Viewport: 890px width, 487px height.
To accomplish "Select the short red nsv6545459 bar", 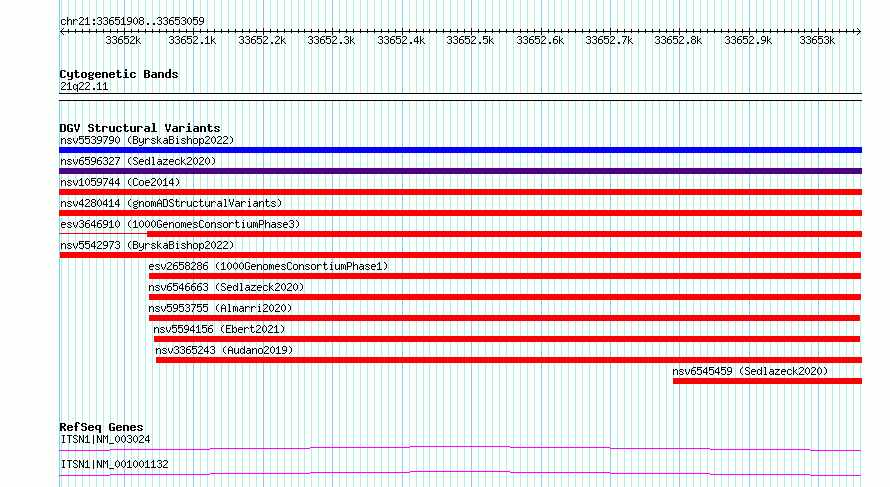I will [x=767, y=381].
